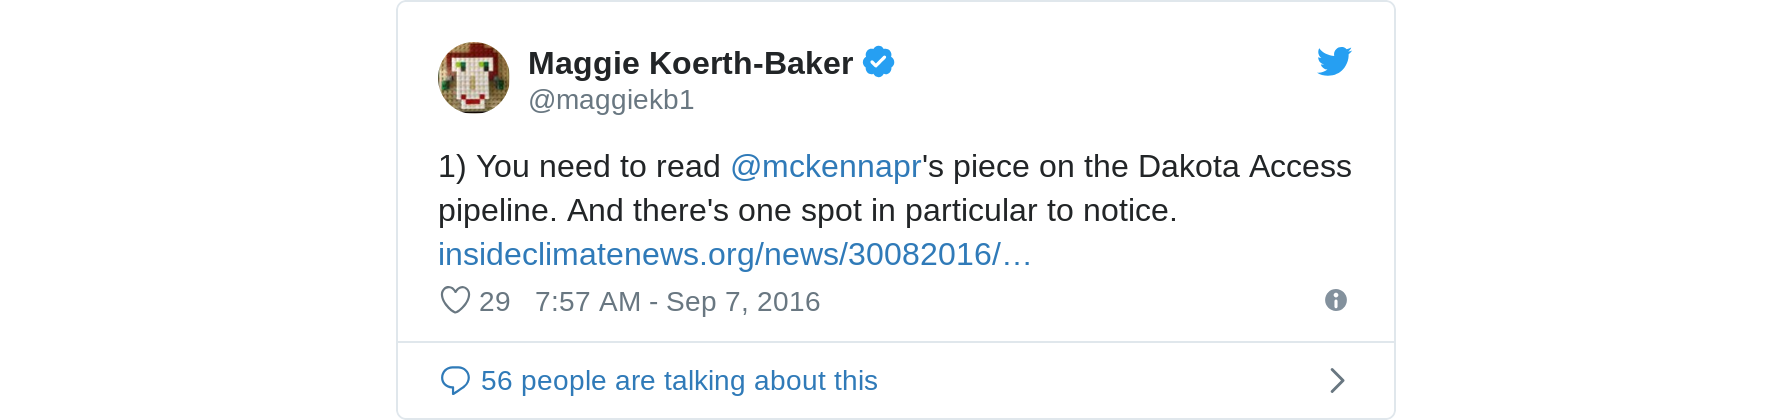Open the Maggie Koerth-Baker display name
1792x420 pixels.
pos(690,63)
